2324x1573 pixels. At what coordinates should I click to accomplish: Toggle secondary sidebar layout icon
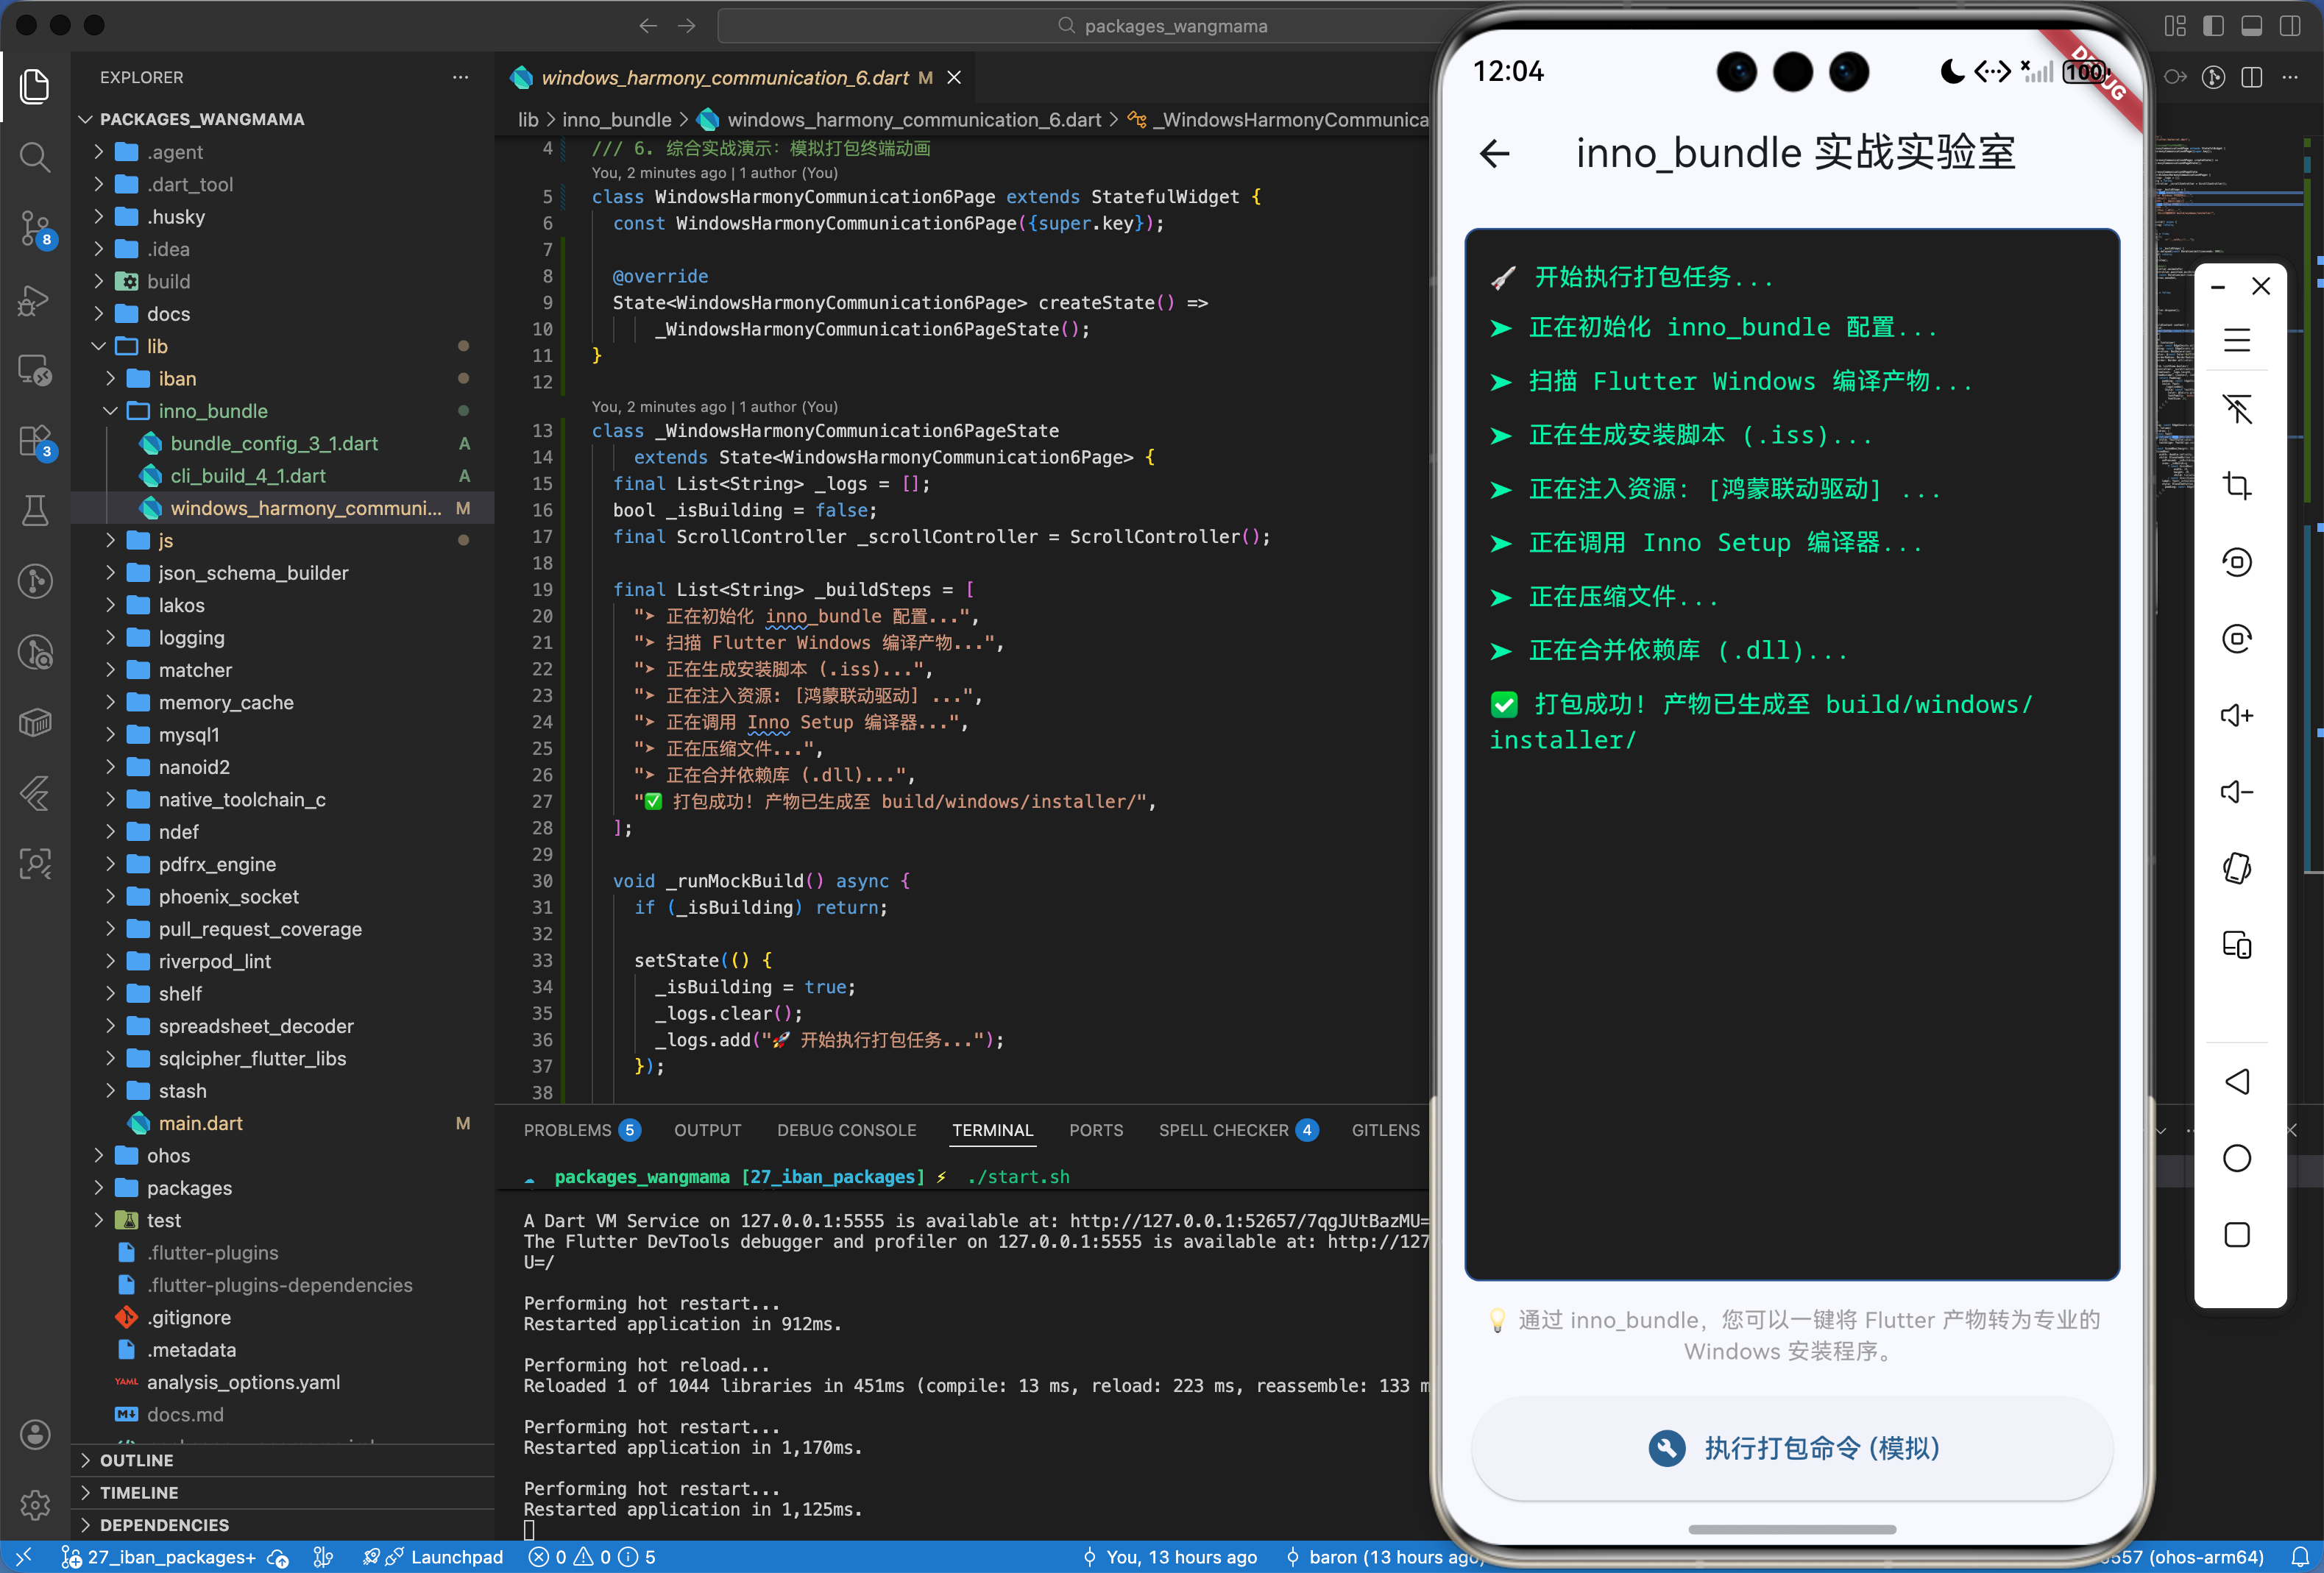(x=2289, y=26)
